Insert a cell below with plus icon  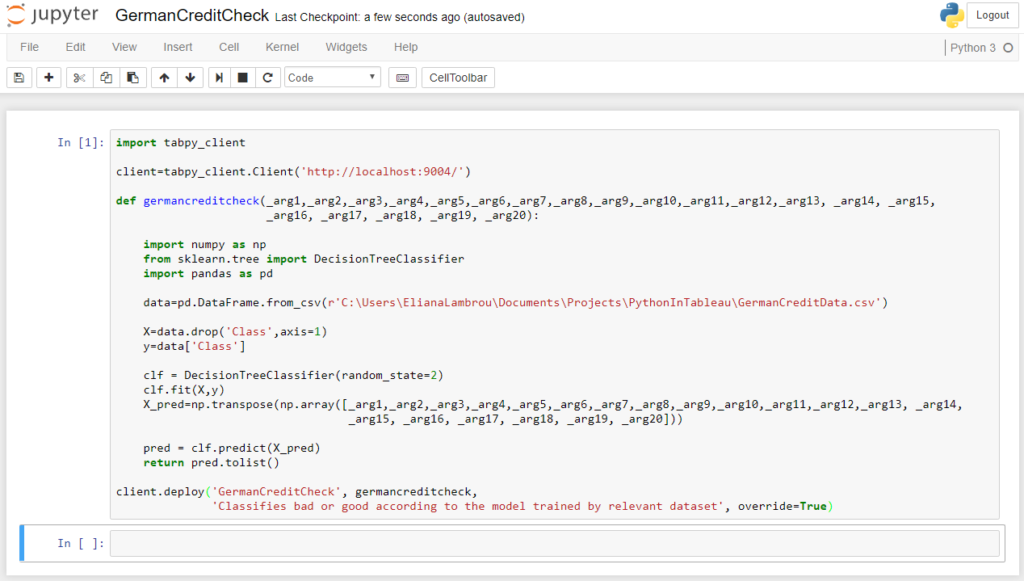coord(48,78)
